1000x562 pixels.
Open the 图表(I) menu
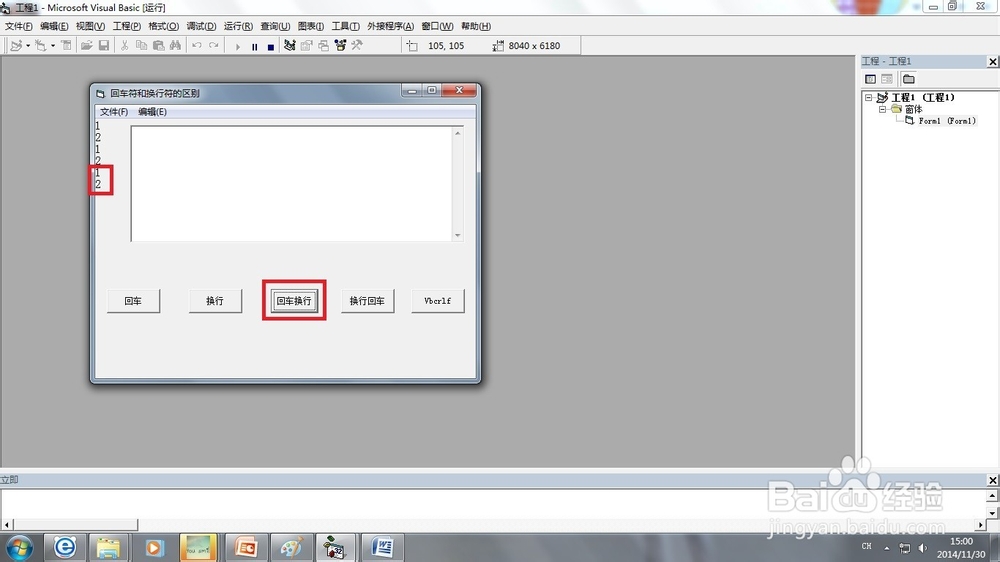[x=311, y=26]
